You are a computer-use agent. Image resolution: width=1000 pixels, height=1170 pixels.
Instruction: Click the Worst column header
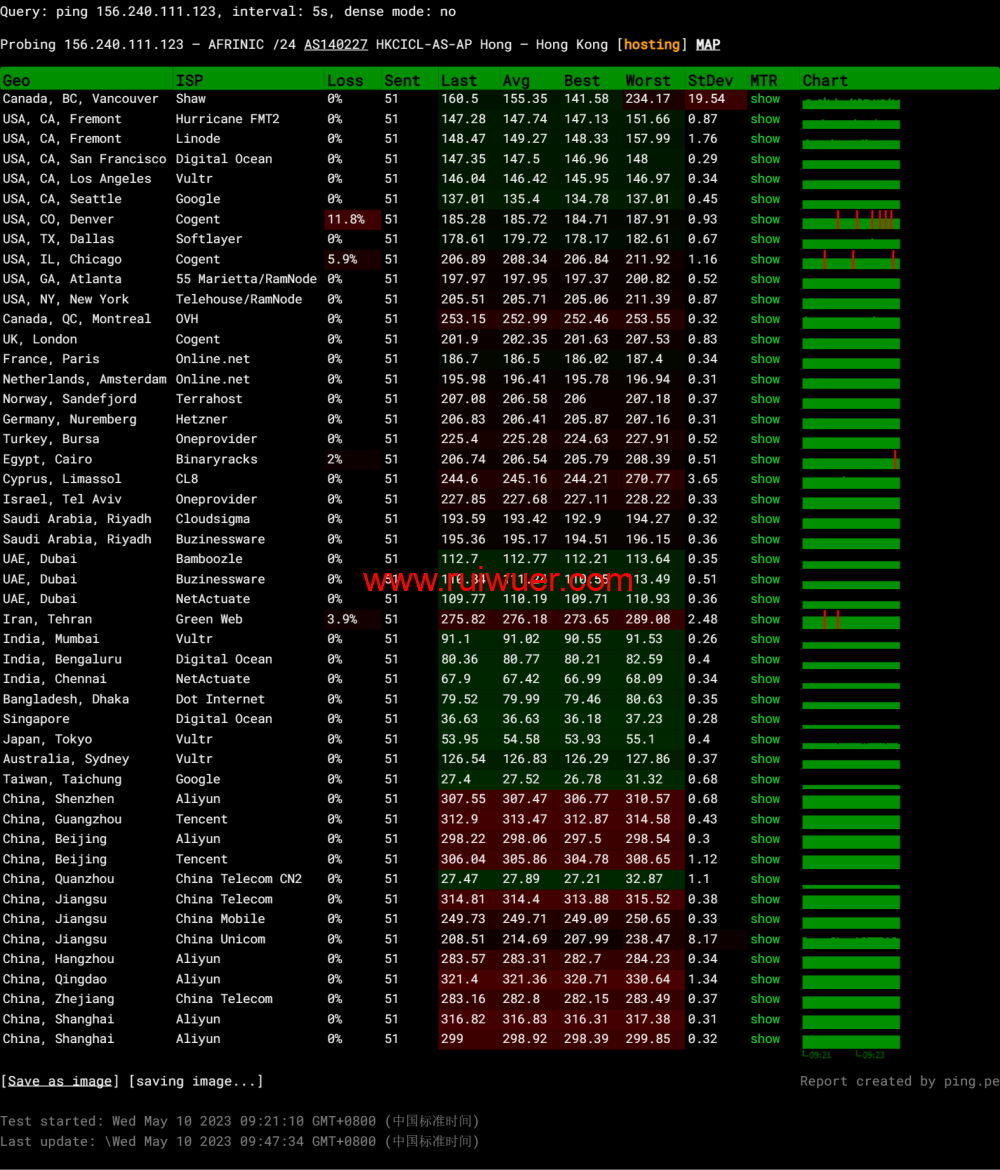[x=648, y=80]
